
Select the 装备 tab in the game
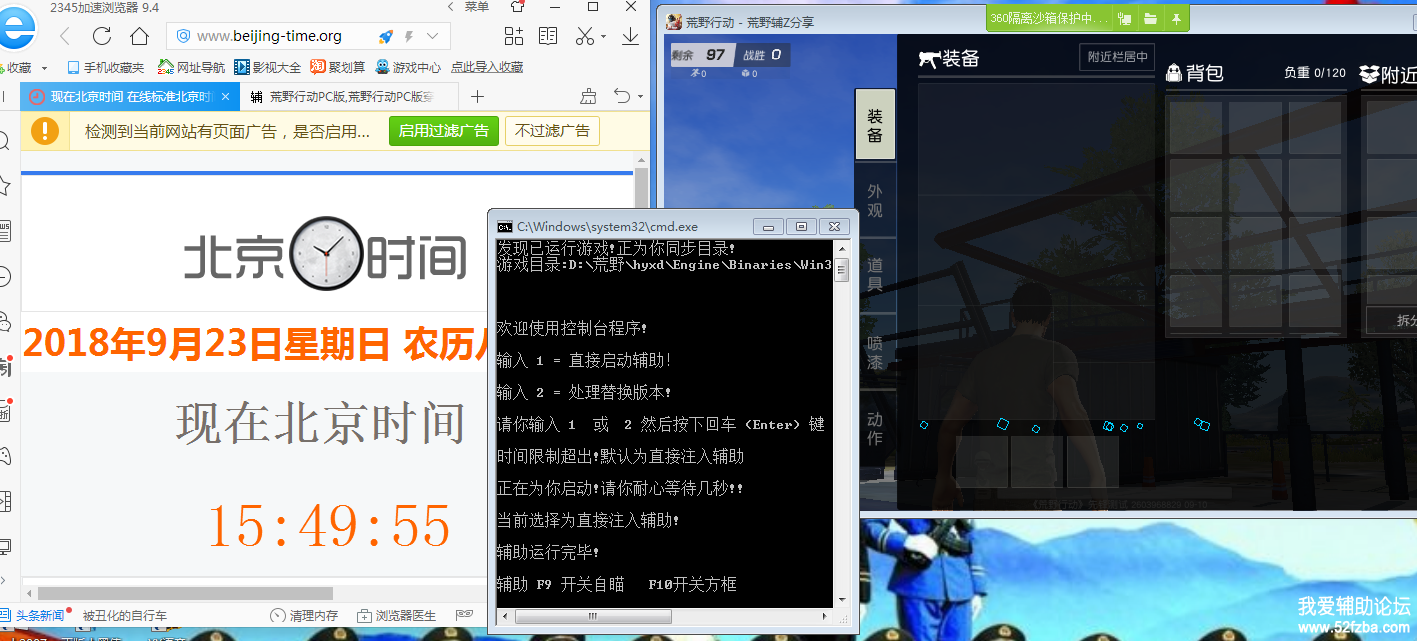(875, 125)
